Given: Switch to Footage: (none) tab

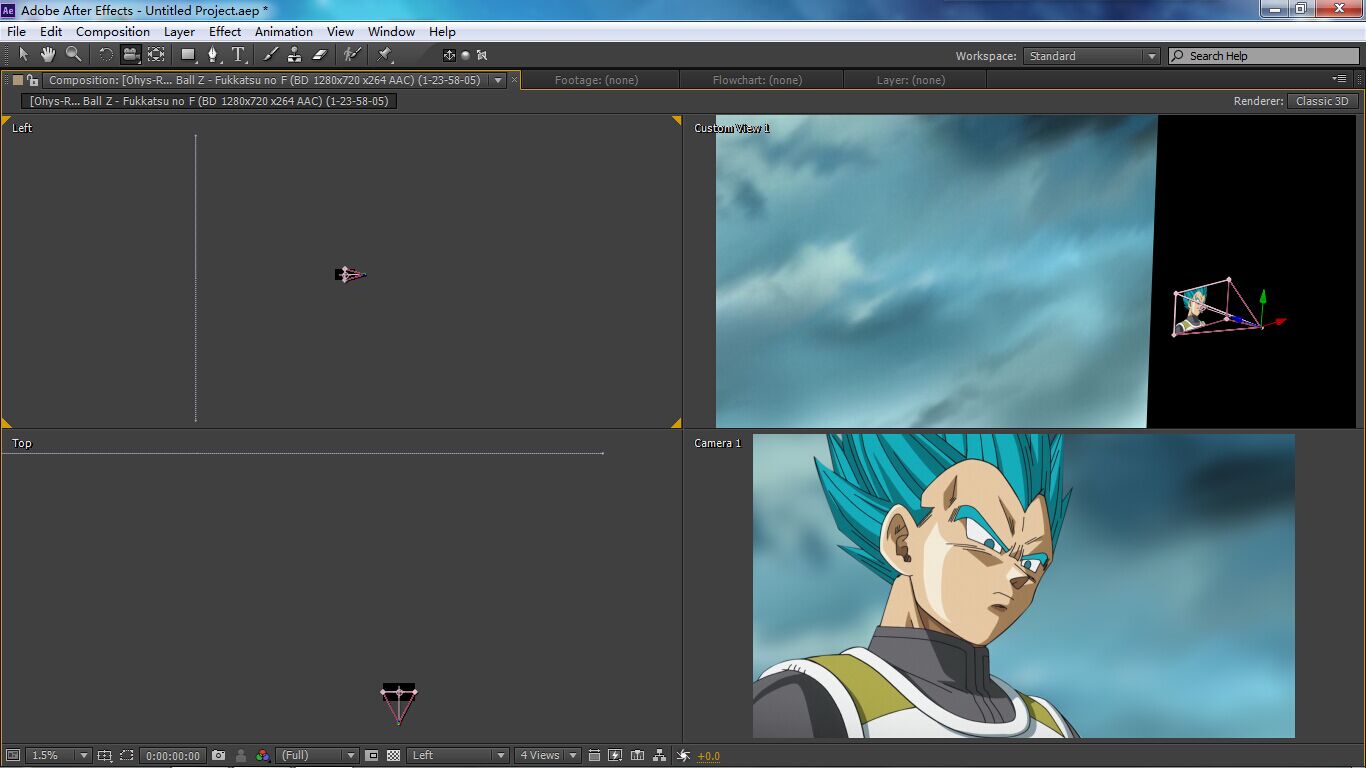Looking at the screenshot, I should 596,80.
